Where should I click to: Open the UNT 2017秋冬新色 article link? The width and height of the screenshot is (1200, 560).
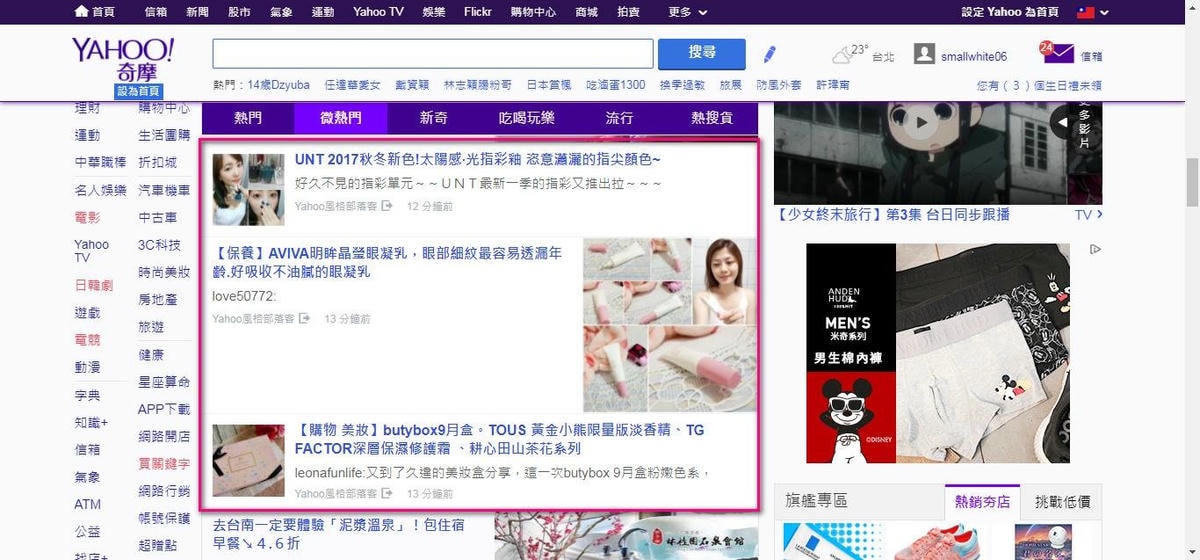click(x=477, y=160)
